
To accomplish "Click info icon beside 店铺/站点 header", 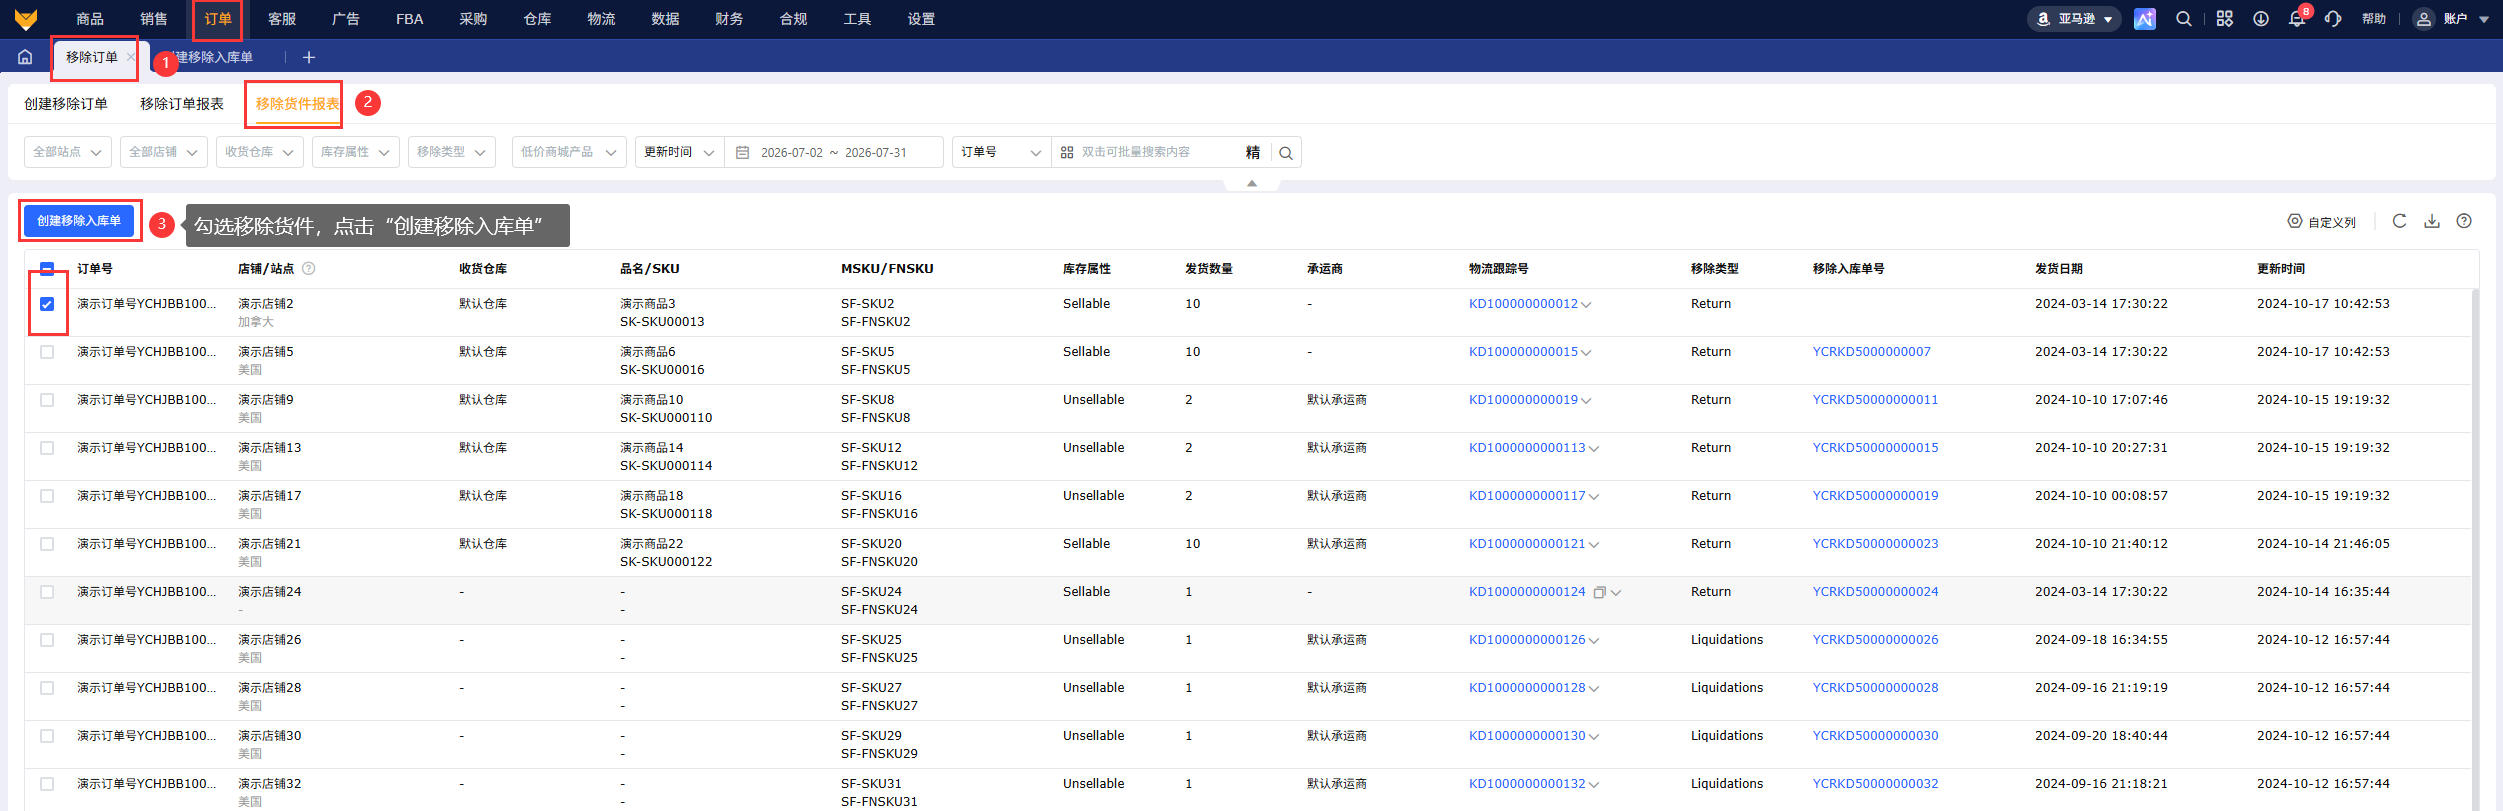I will [x=309, y=268].
